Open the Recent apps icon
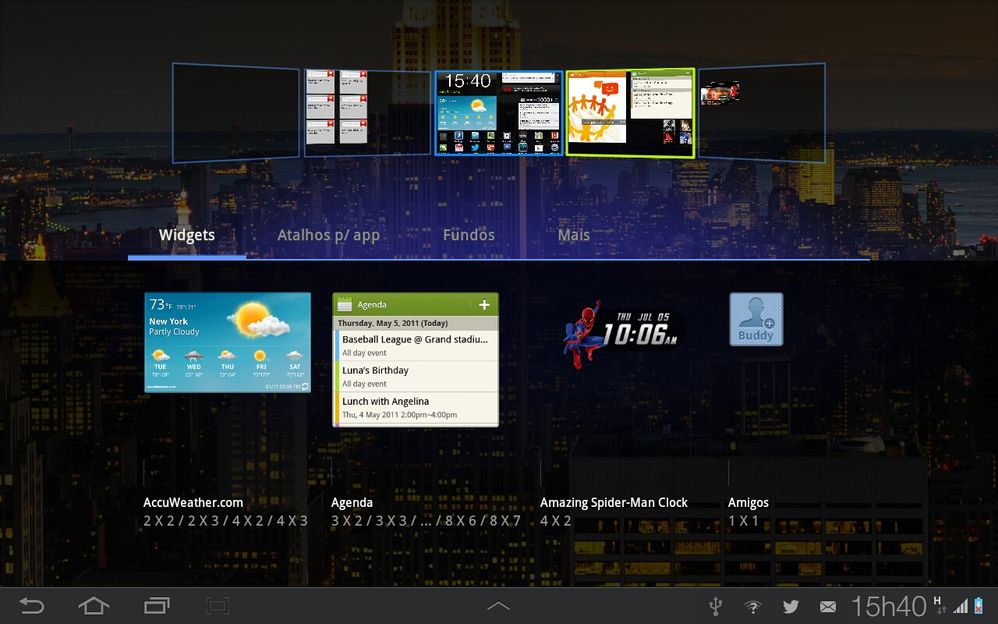This screenshot has width=998, height=624. tap(157, 606)
